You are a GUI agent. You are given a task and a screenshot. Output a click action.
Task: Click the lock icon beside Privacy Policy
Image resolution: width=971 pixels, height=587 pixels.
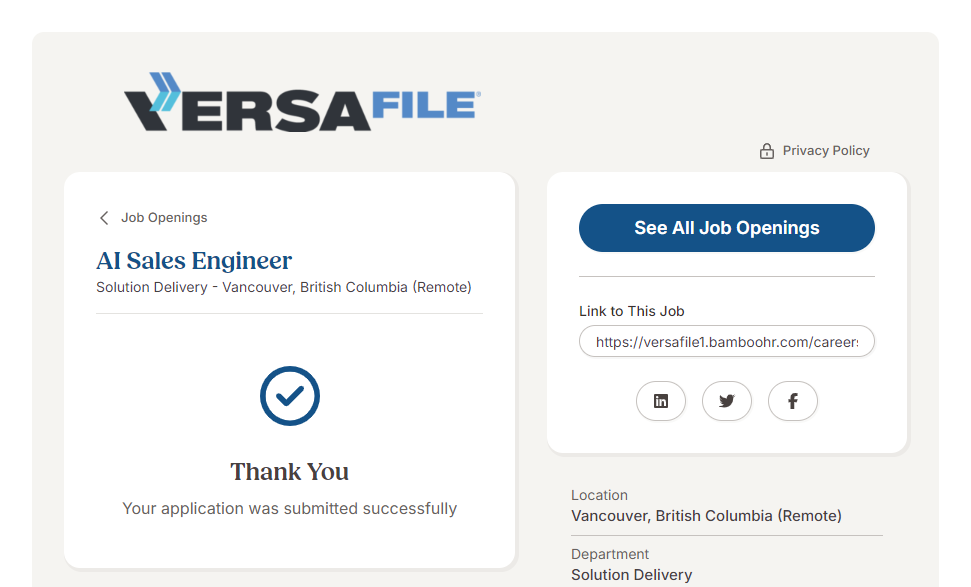(x=767, y=151)
